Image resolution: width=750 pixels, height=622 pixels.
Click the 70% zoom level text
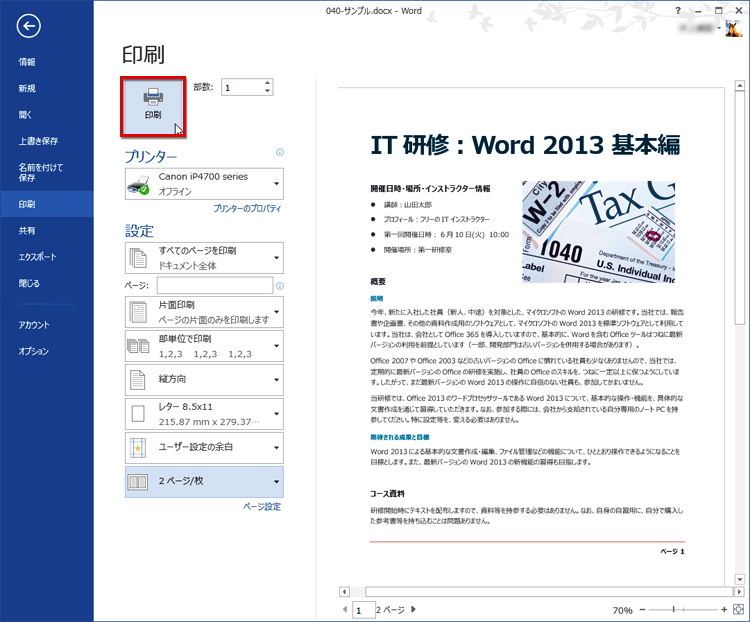pos(622,610)
